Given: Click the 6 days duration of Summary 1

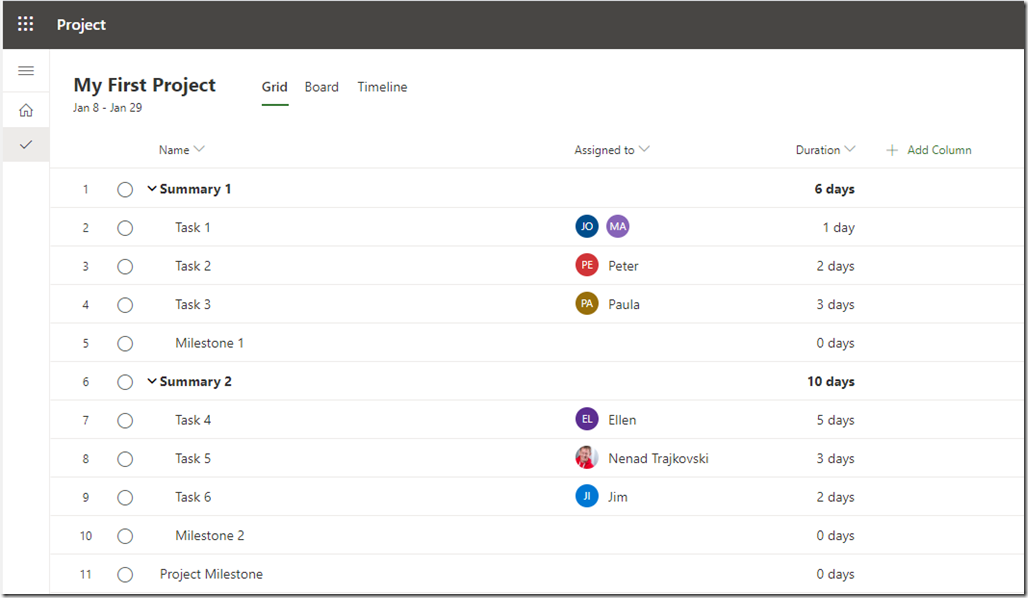Looking at the screenshot, I should coord(835,189).
